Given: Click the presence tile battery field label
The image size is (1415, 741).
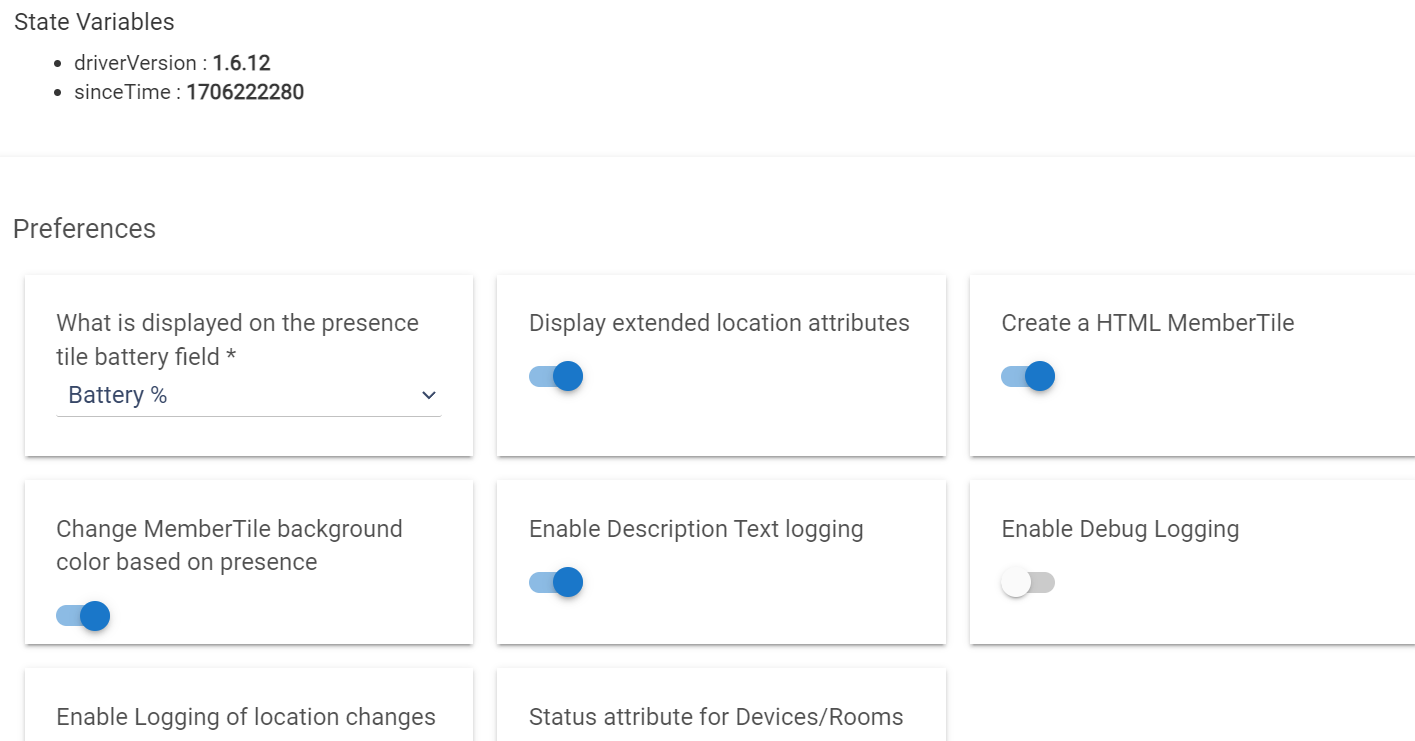Looking at the screenshot, I should tap(237, 339).
